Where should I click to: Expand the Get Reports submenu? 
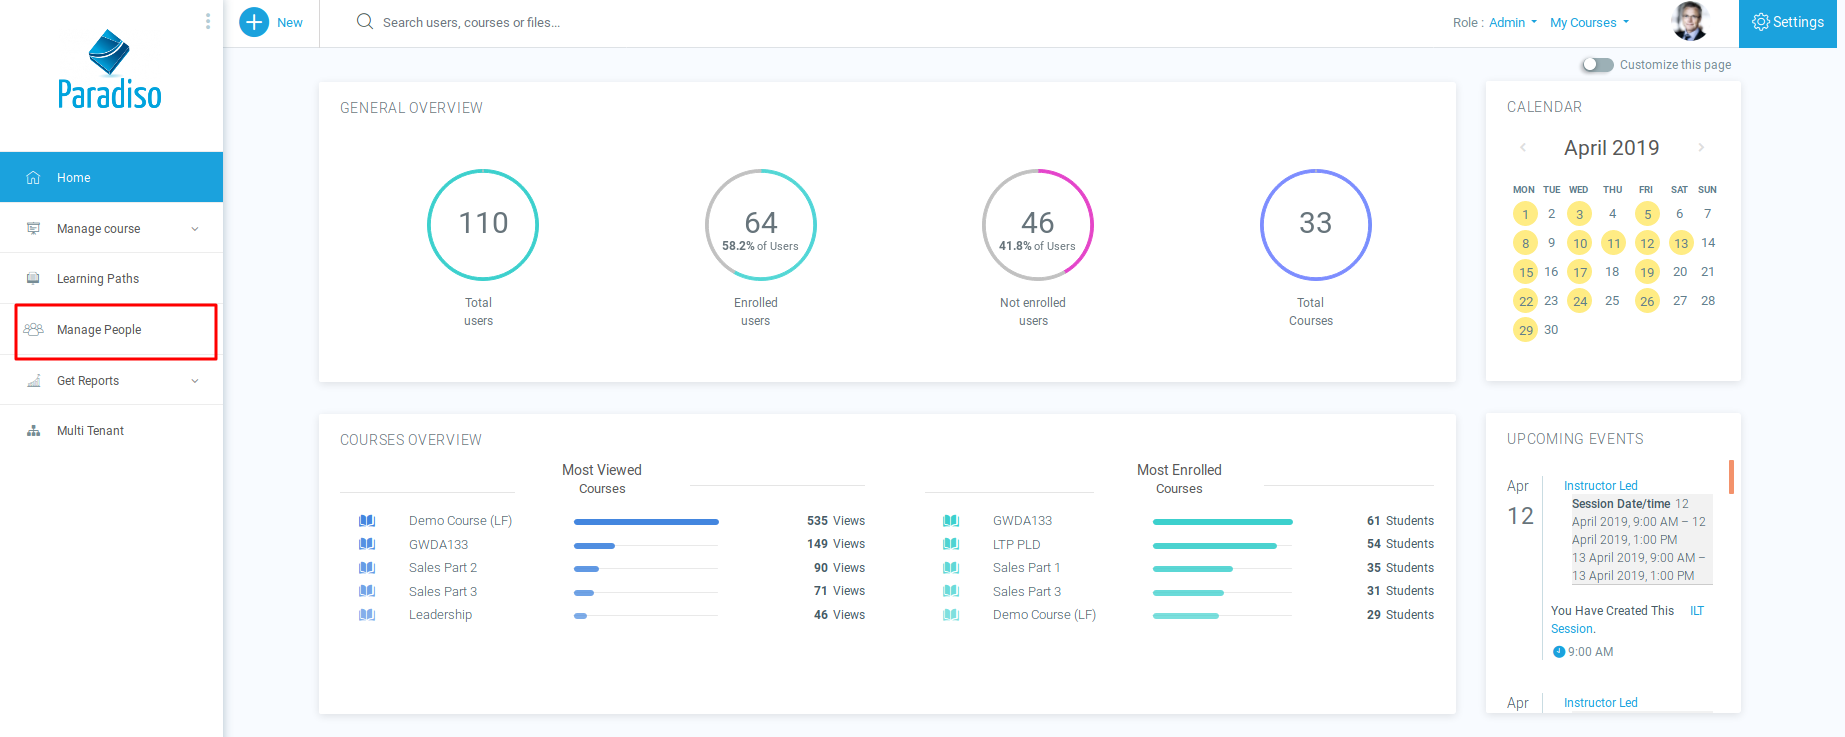click(195, 381)
